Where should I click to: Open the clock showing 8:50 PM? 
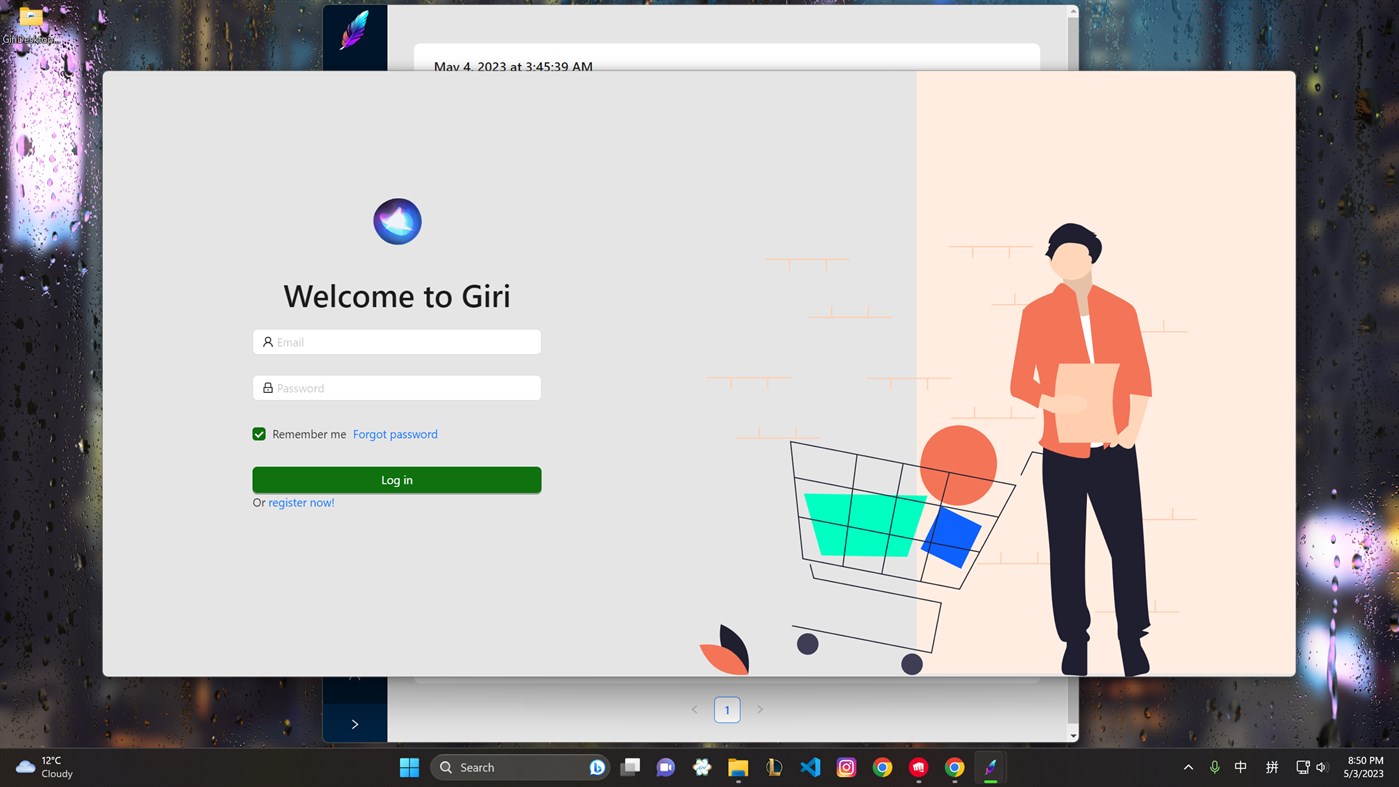click(x=1364, y=767)
